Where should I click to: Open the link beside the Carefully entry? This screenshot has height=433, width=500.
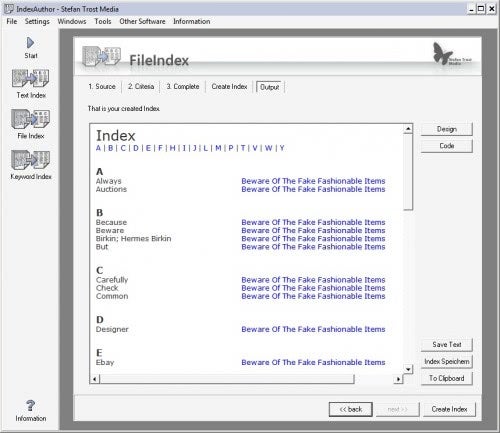(313, 280)
